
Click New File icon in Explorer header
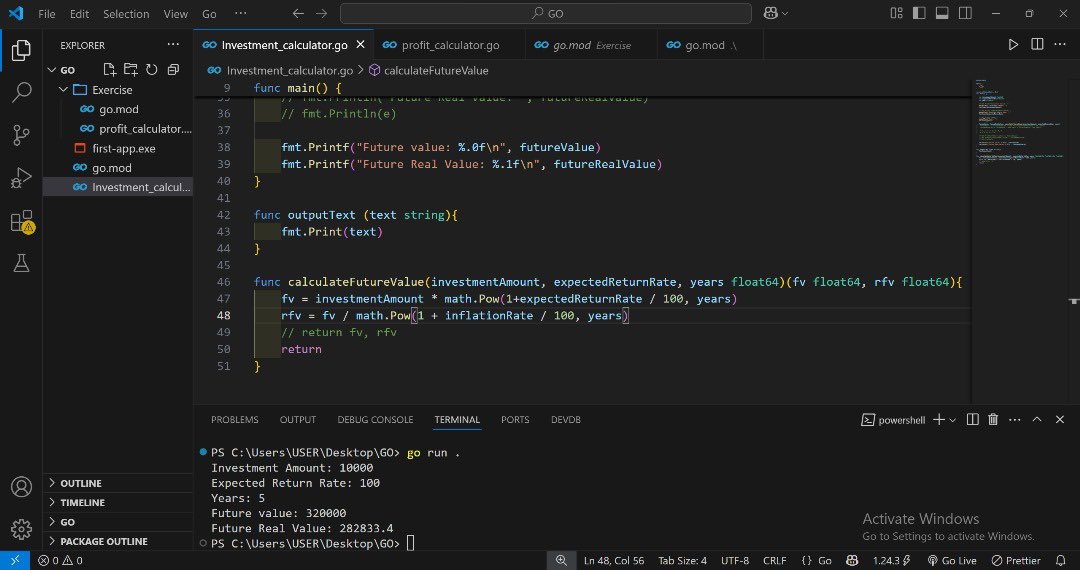pyautogui.click(x=109, y=70)
